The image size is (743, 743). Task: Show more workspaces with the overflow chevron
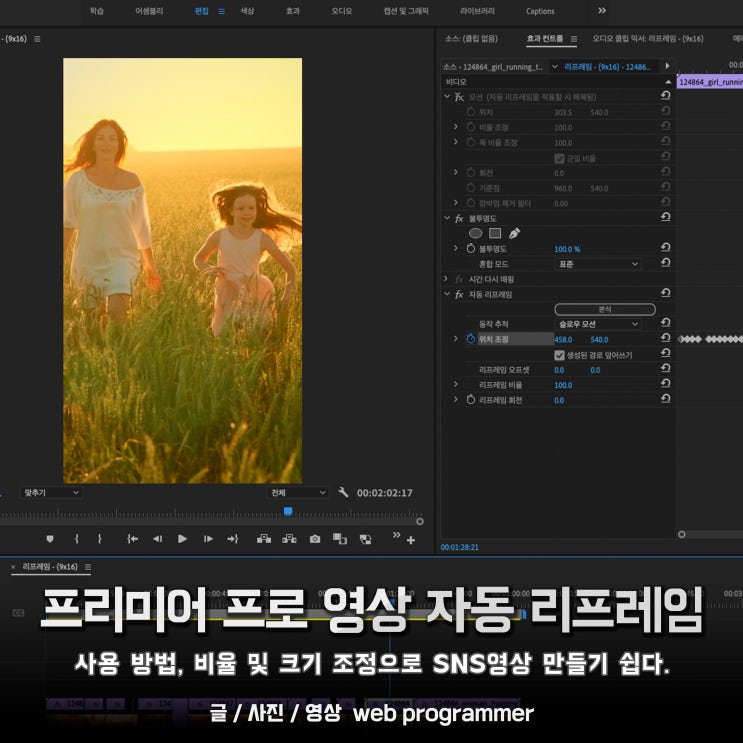[x=602, y=10]
